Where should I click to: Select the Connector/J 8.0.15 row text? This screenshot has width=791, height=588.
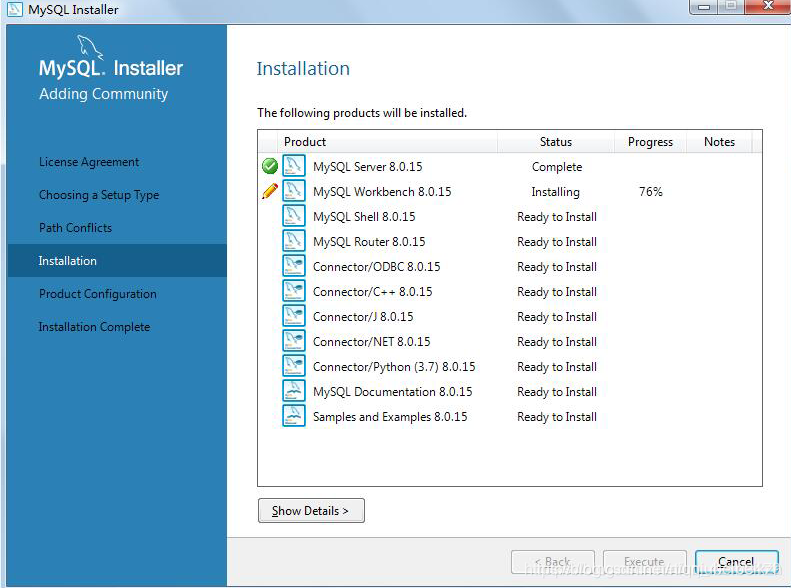[x=363, y=317]
